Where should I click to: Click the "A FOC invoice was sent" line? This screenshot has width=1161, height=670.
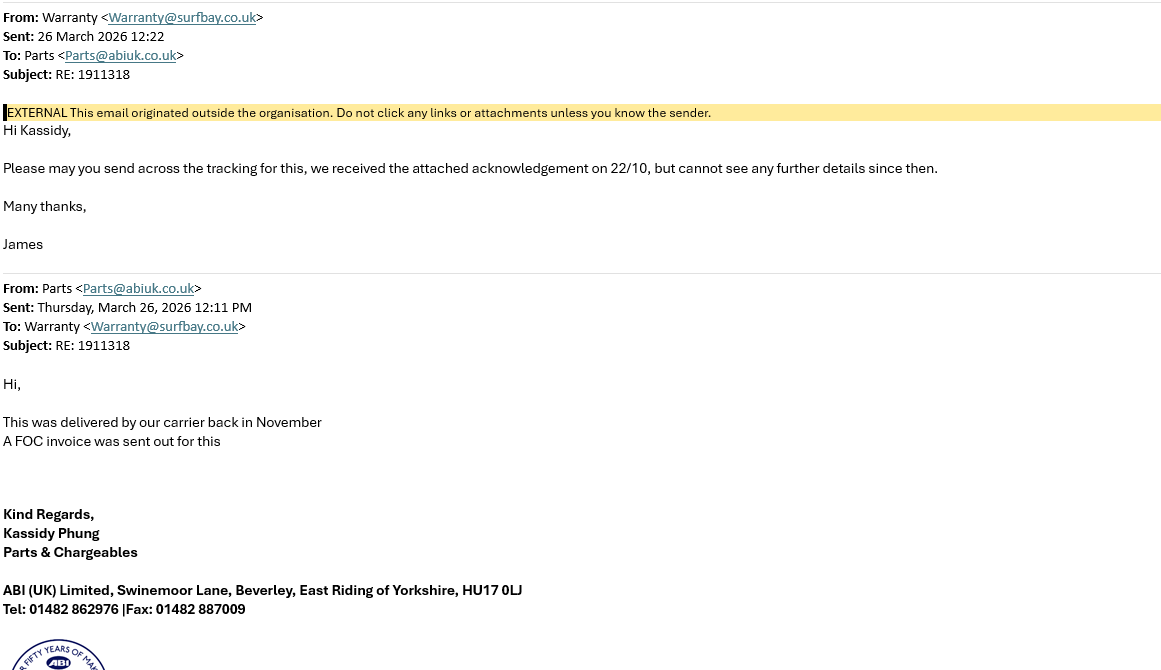(112, 442)
